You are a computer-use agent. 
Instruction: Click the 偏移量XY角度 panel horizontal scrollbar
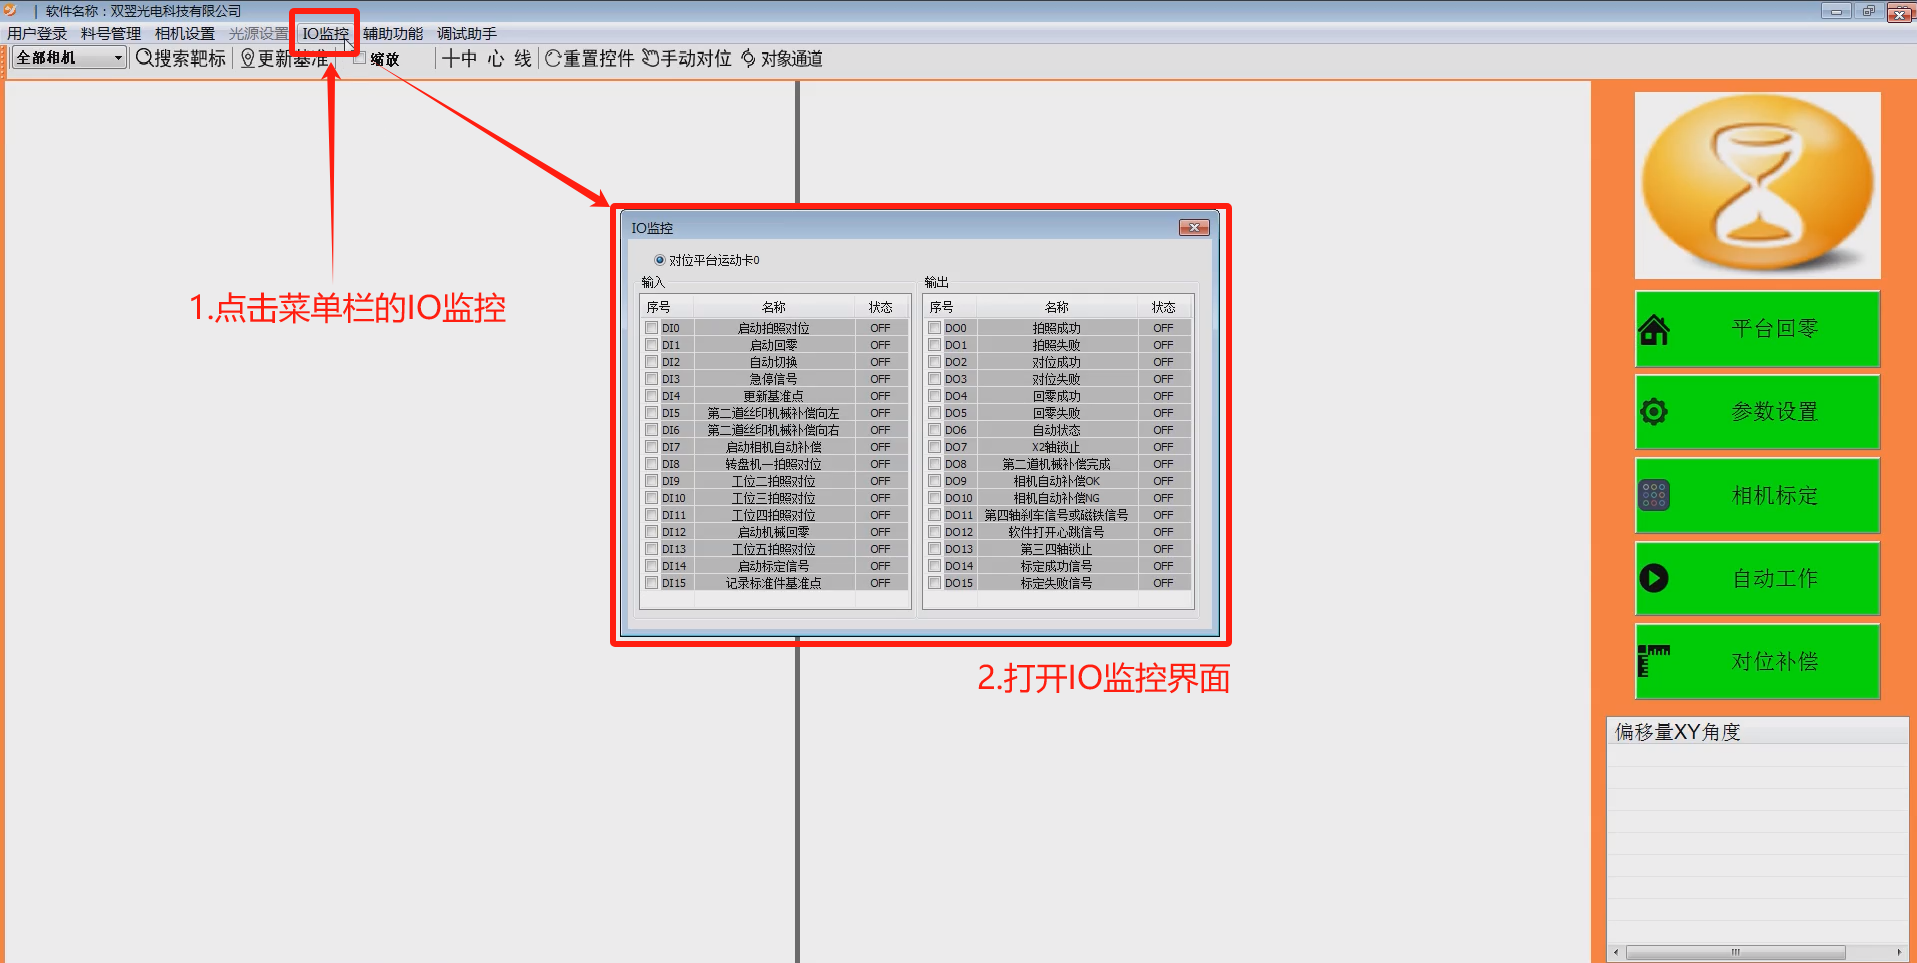point(1735,952)
